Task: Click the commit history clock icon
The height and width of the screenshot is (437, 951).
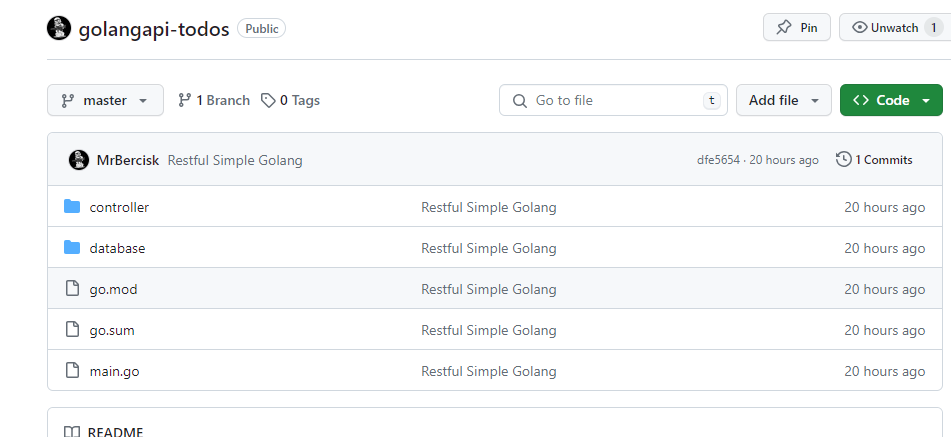Action: (x=843, y=160)
